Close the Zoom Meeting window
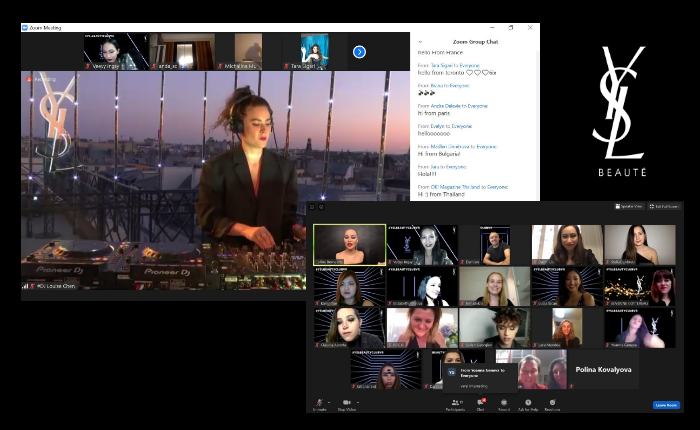The image size is (700, 430). 530,28
